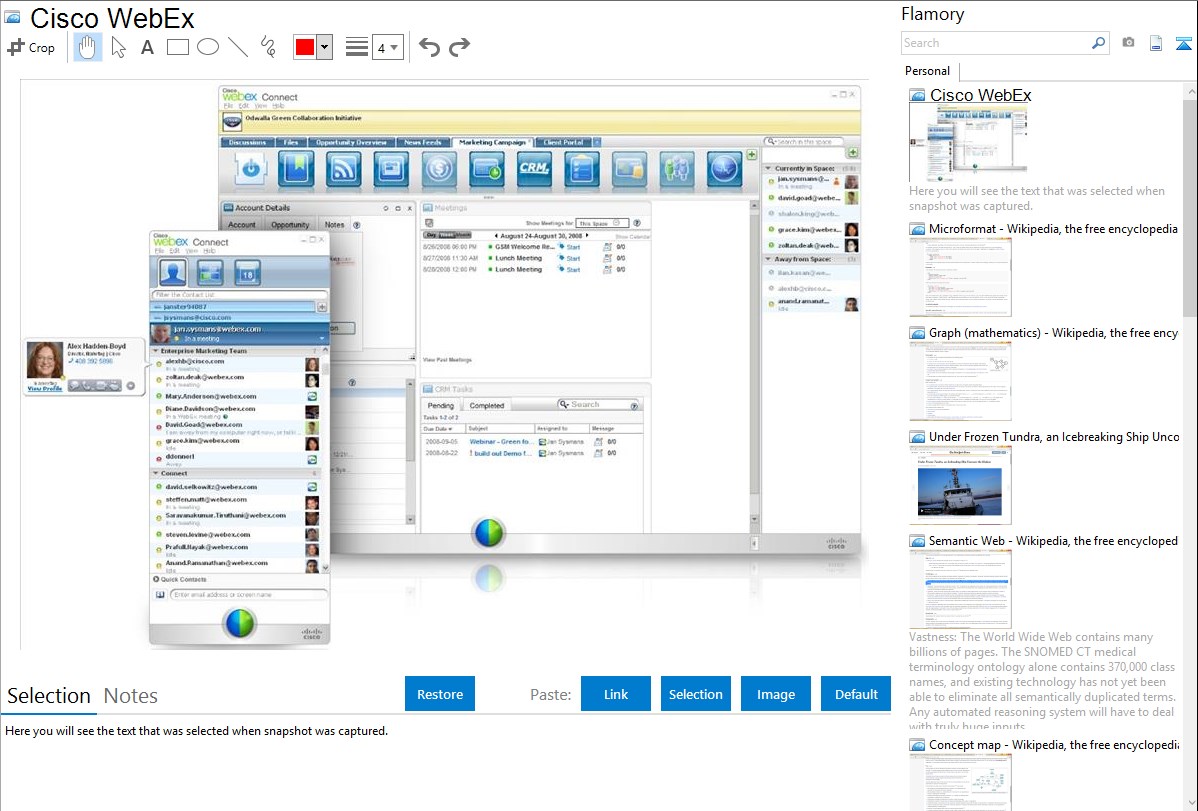Screen dimensions: 1198x811
Task: Select the straight line tool
Action: point(238,47)
